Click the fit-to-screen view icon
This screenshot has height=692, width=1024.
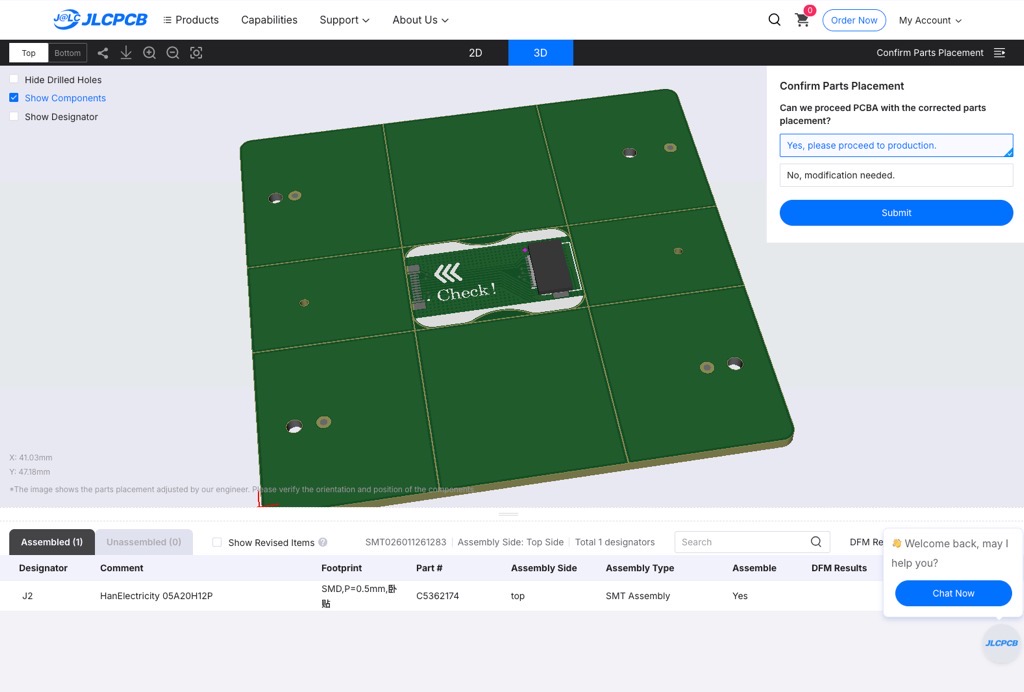[196, 53]
